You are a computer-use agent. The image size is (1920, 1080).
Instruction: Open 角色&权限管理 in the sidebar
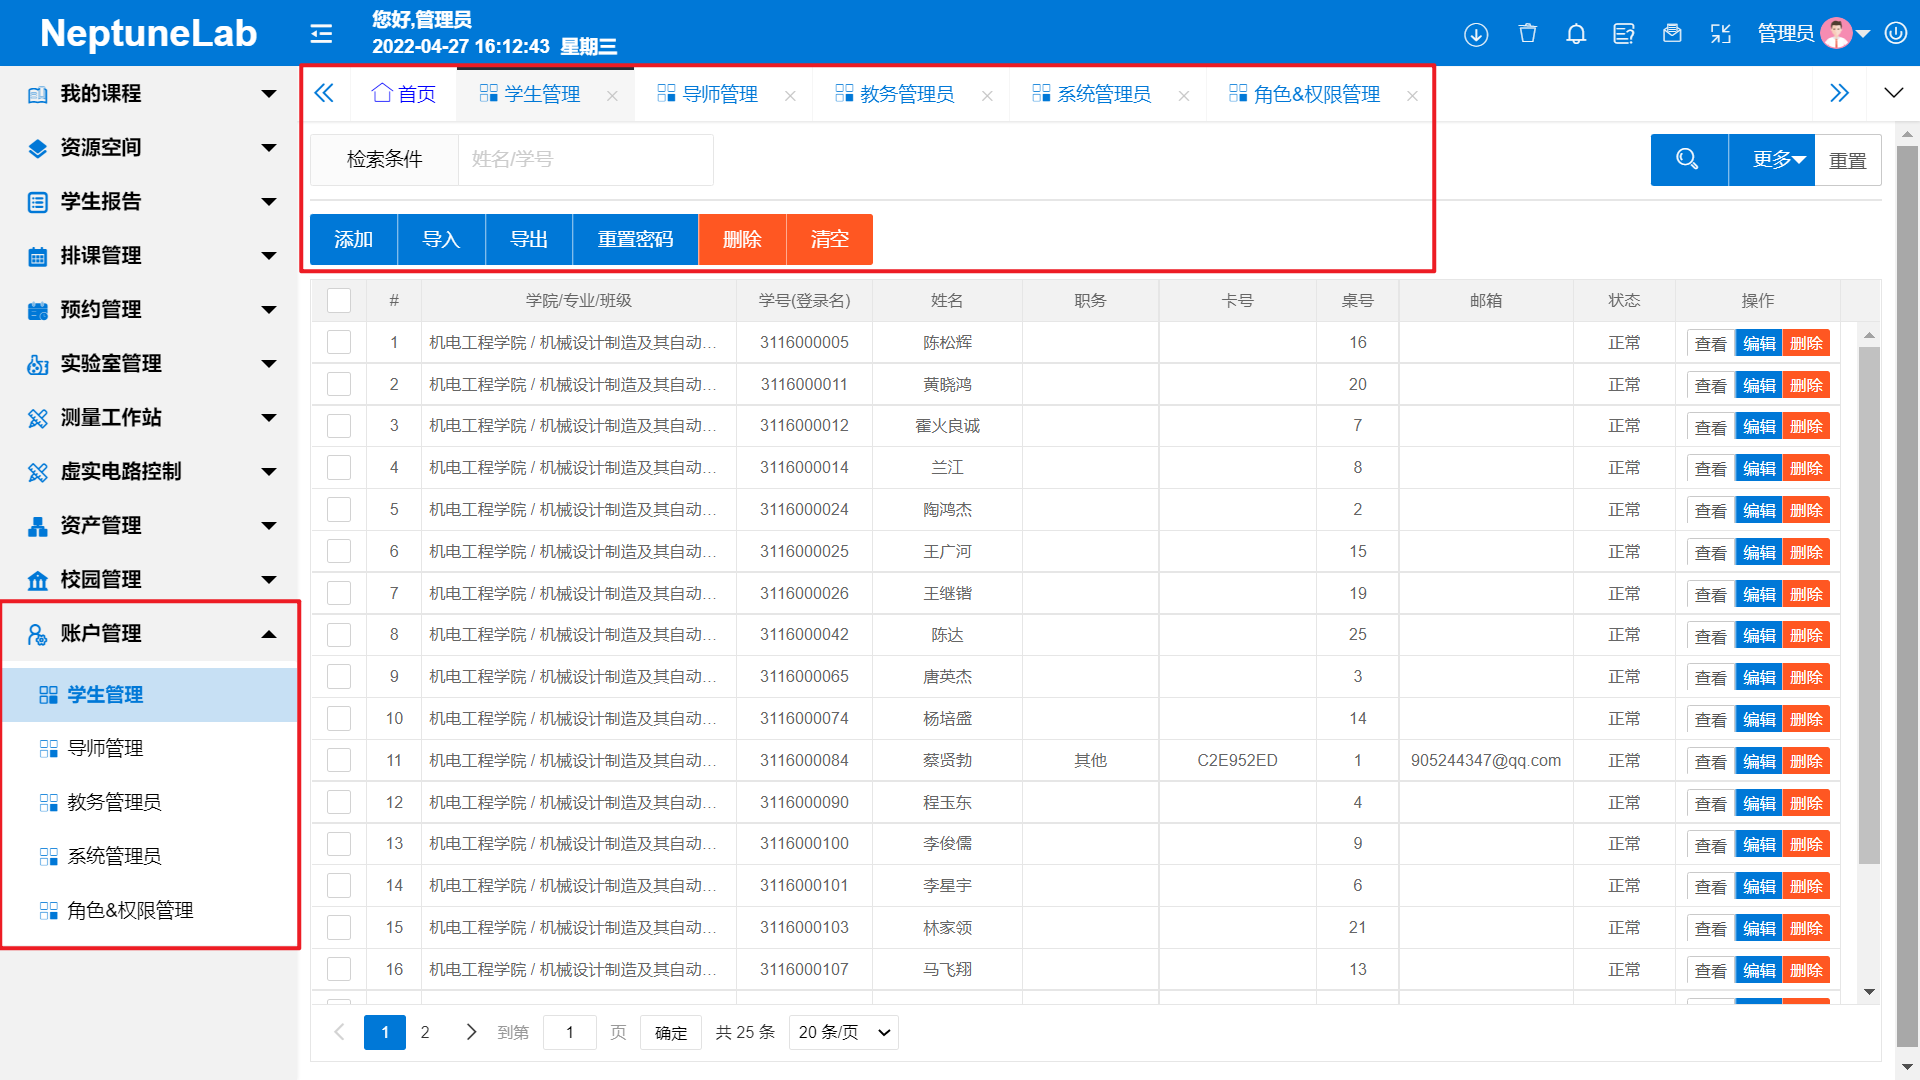130,910
